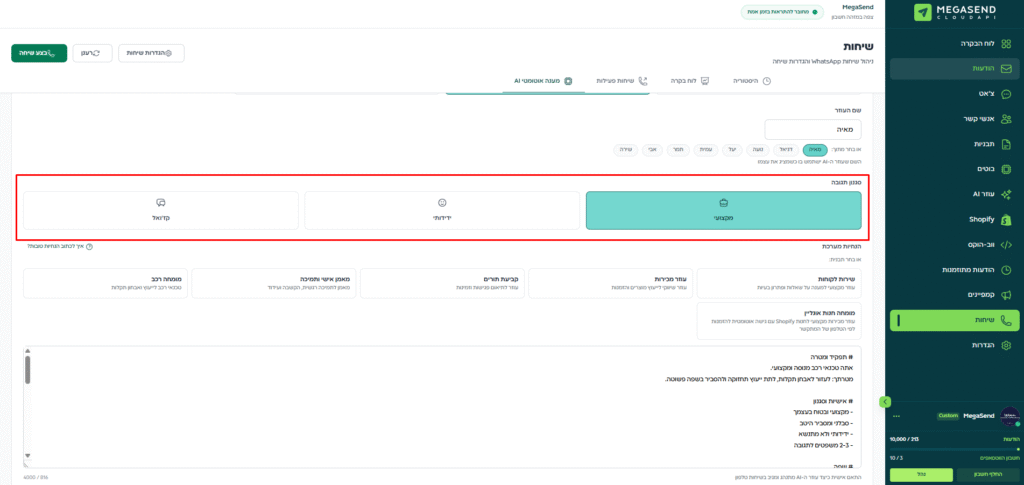
Task: Open account options three-dots menu
Action: point(897,416)
